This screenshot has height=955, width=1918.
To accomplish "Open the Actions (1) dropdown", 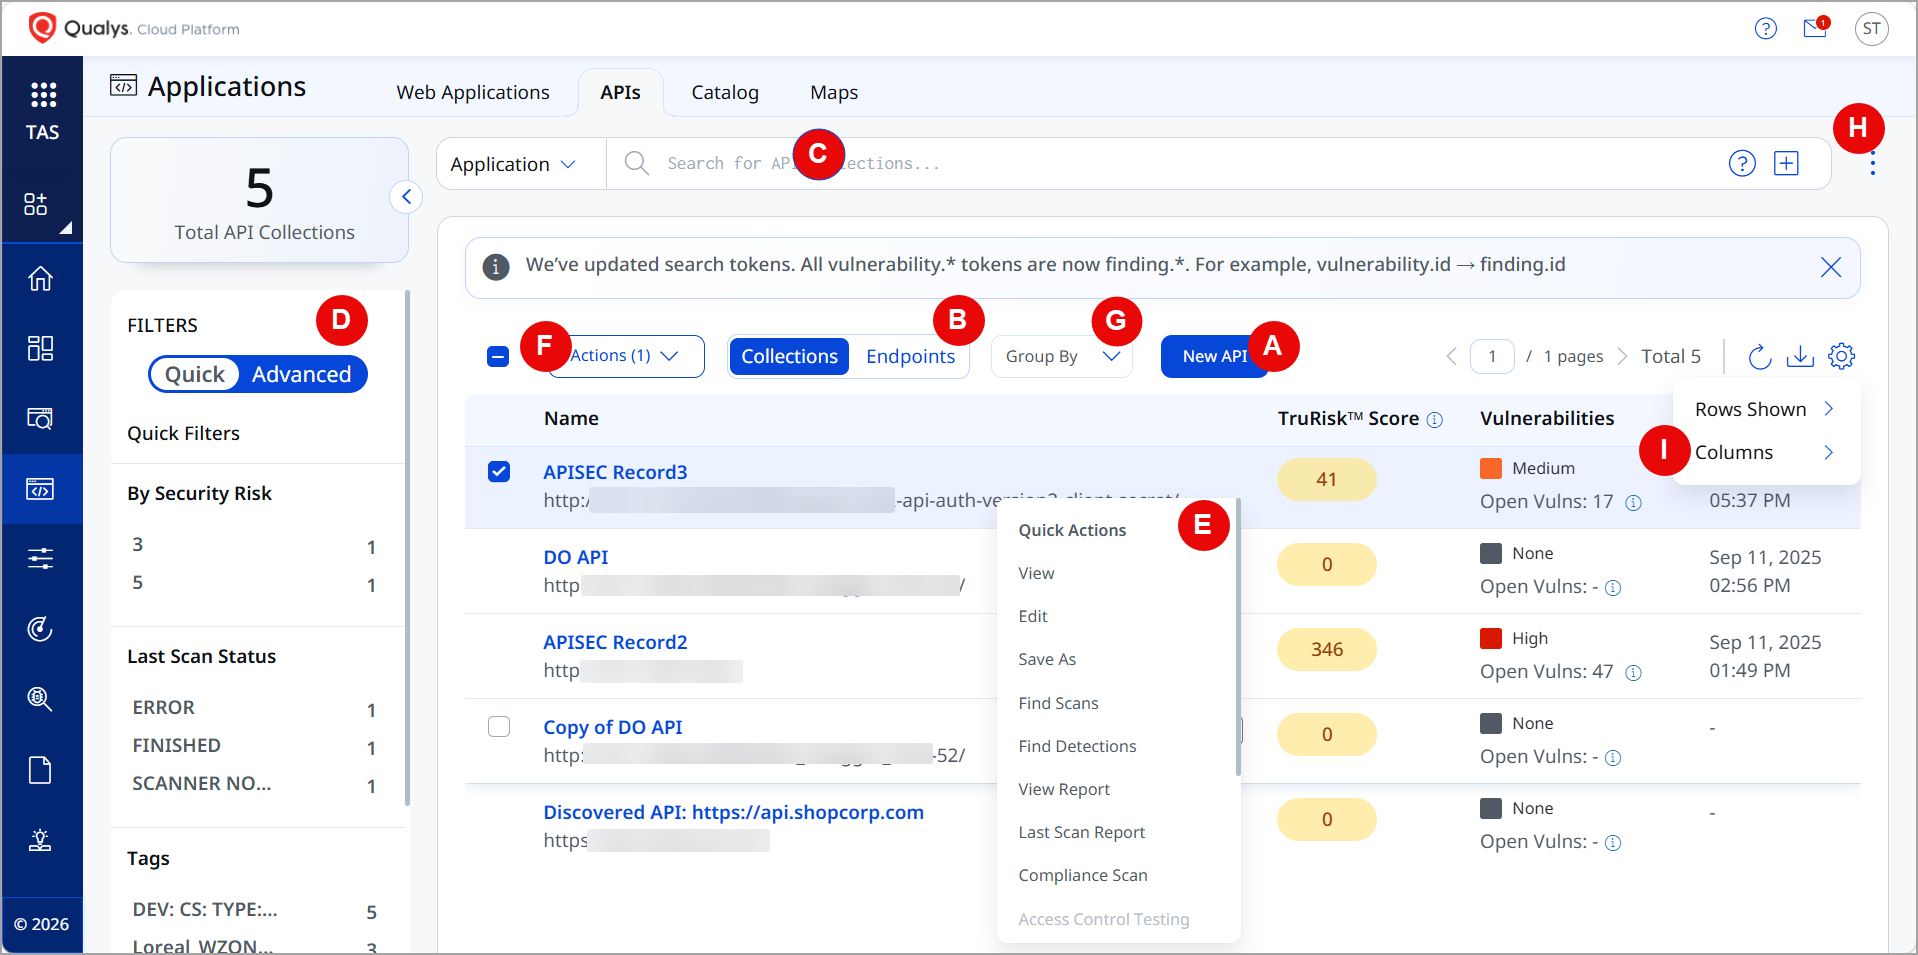I will tap(625, 356).
